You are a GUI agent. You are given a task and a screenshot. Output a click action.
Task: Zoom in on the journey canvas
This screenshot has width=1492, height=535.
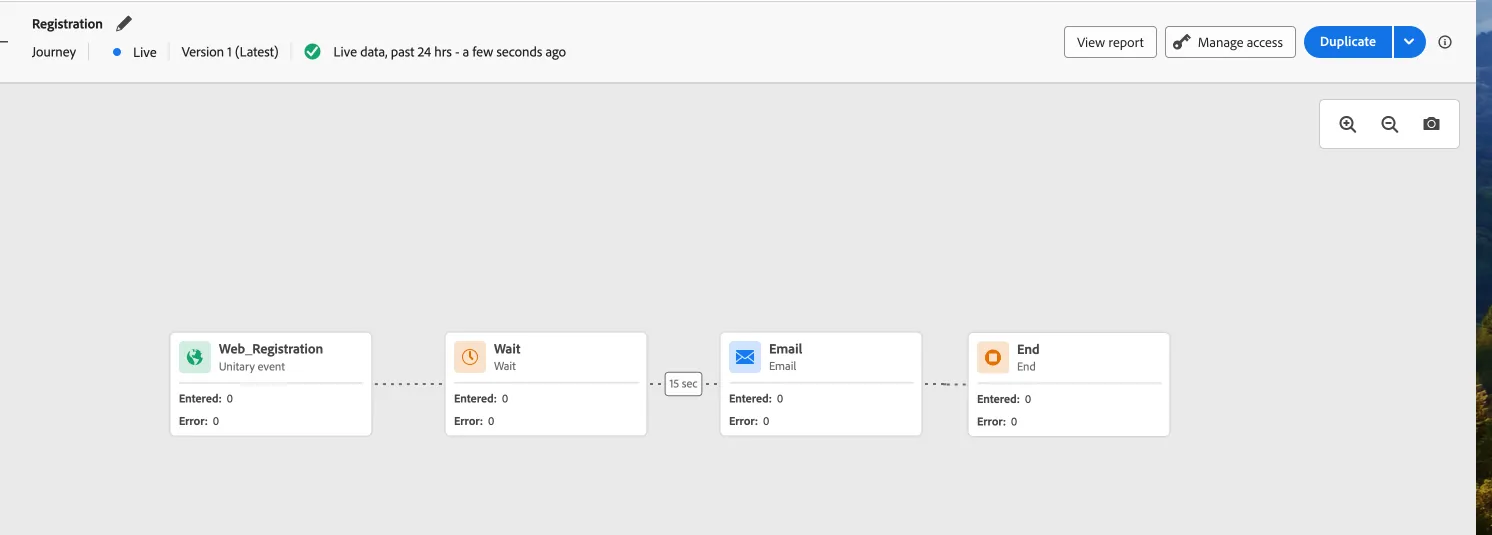point(1348,124)
